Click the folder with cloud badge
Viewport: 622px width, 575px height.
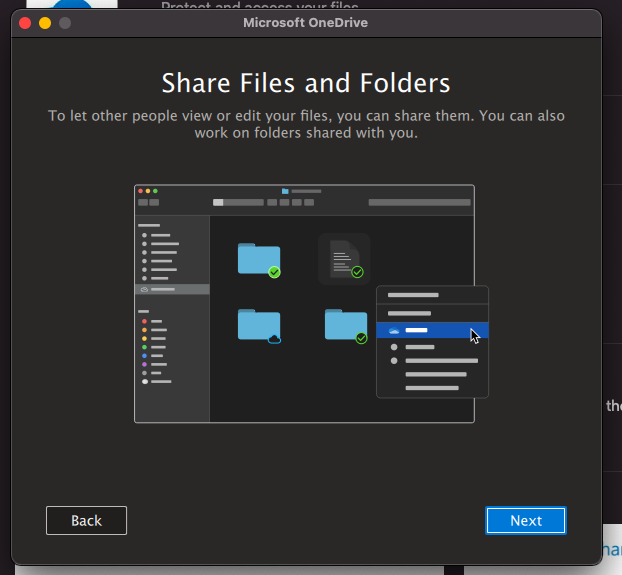[258, 326]
